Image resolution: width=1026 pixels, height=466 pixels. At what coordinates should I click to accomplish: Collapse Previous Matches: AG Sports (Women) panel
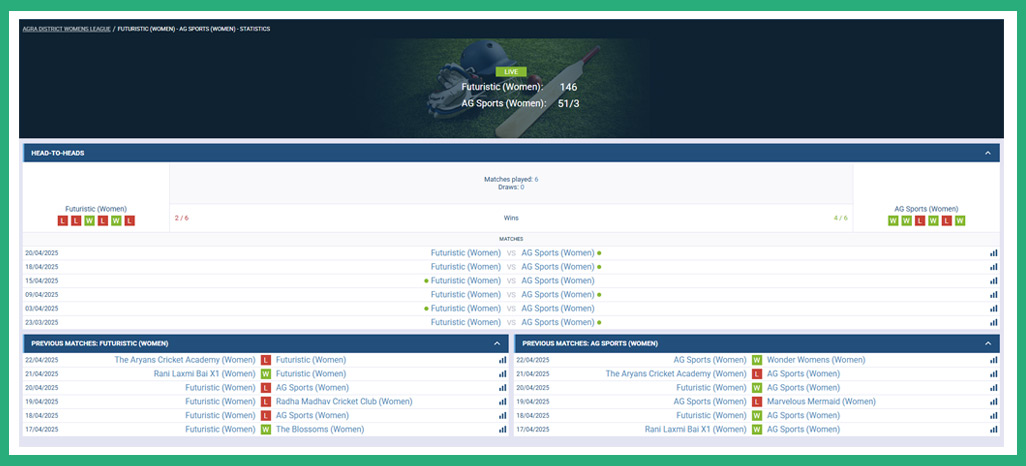pyautogui.click(x=988, y=343)
